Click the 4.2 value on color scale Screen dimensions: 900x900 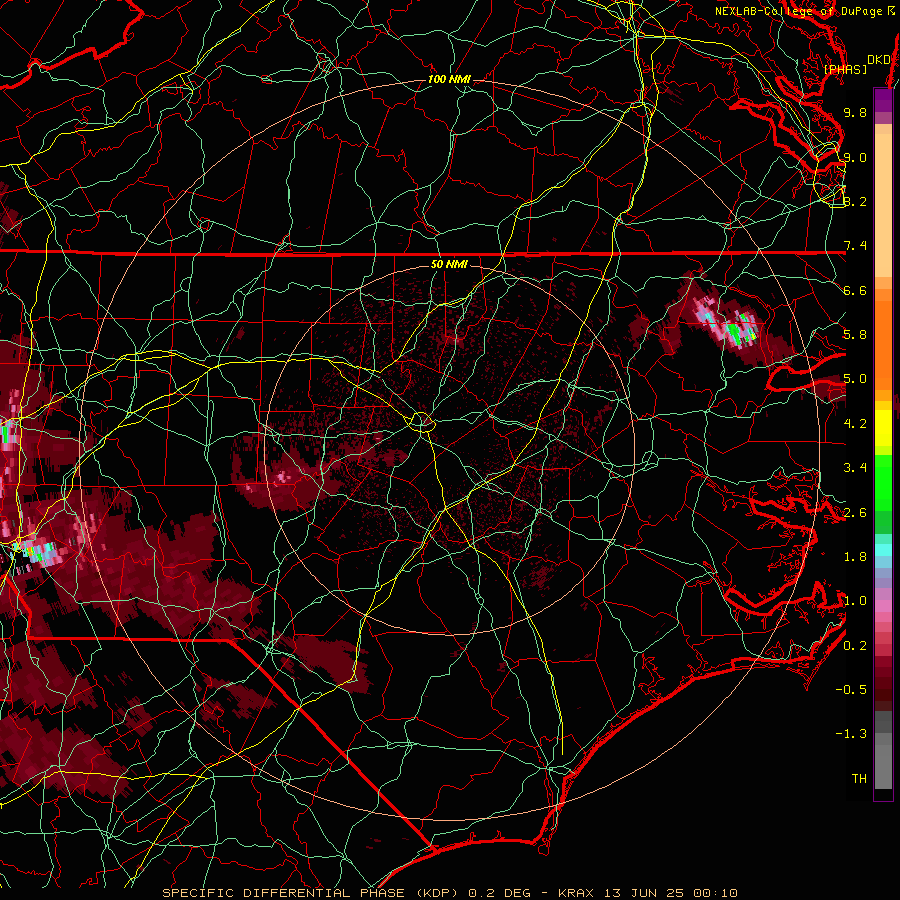[855, 424]
